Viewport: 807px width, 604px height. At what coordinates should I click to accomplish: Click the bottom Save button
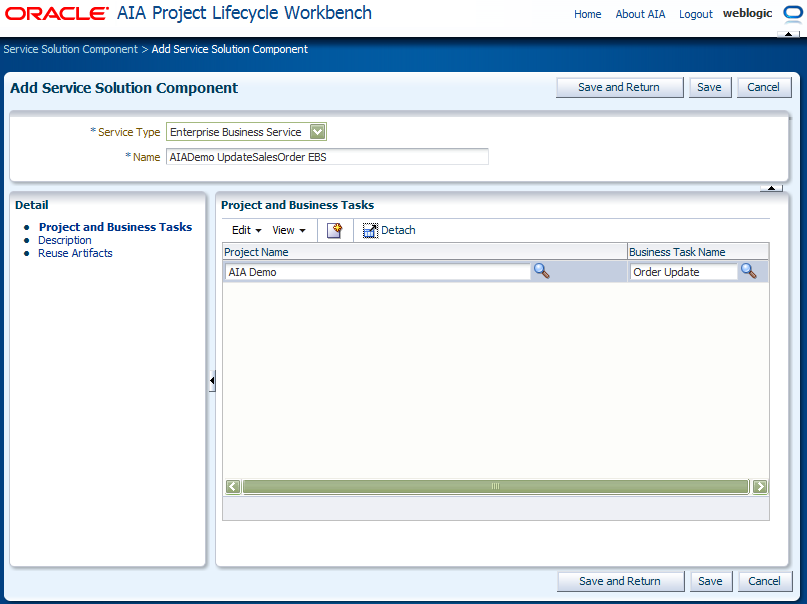(x=710, y=581)
